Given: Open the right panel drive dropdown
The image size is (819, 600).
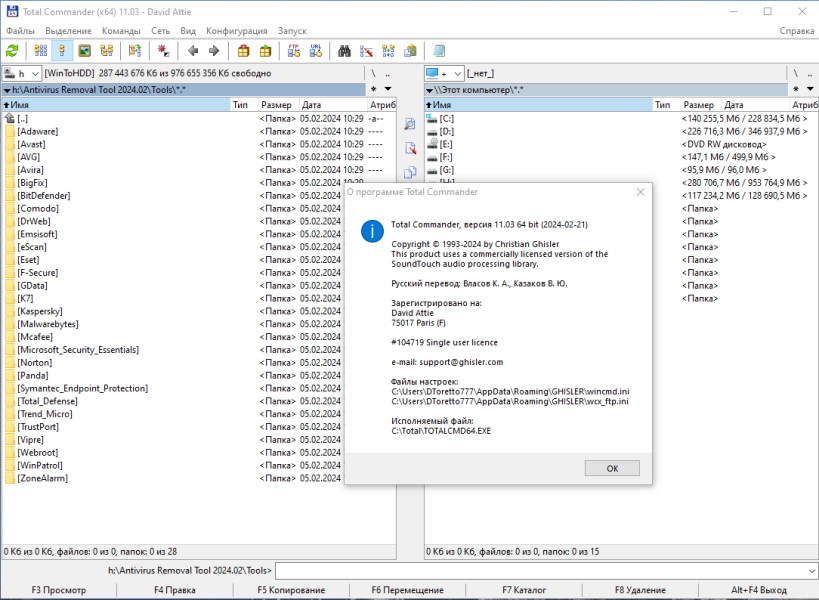Looking at the screenshot, I should pyautogui.click(x=444, y=74).
